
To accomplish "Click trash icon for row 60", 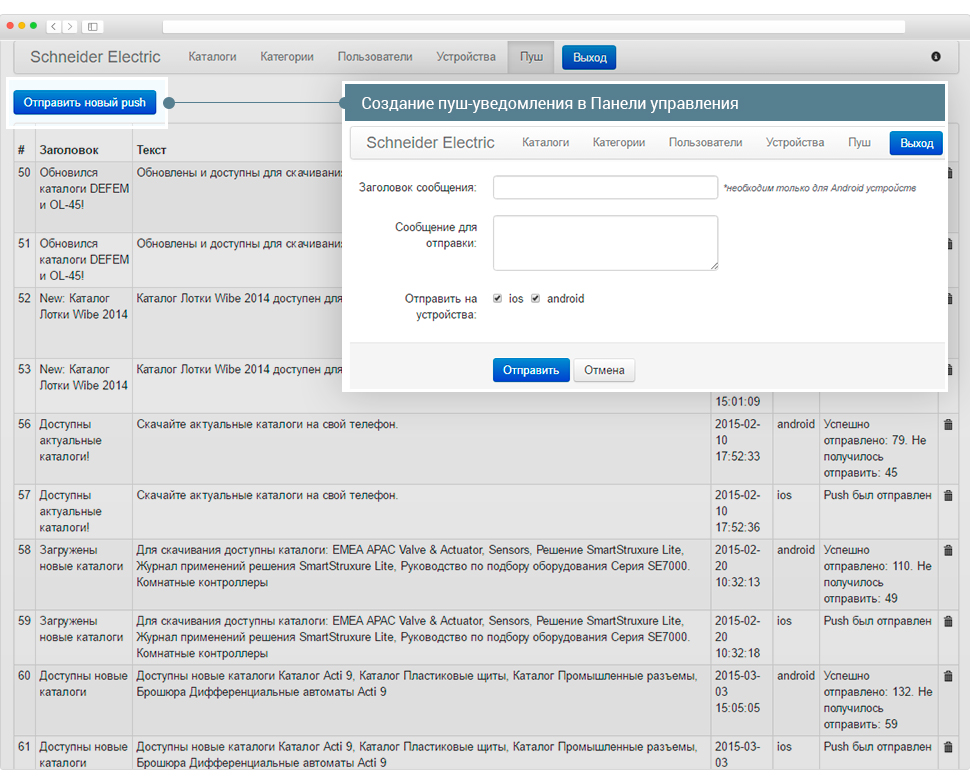I will coord(948,677).
